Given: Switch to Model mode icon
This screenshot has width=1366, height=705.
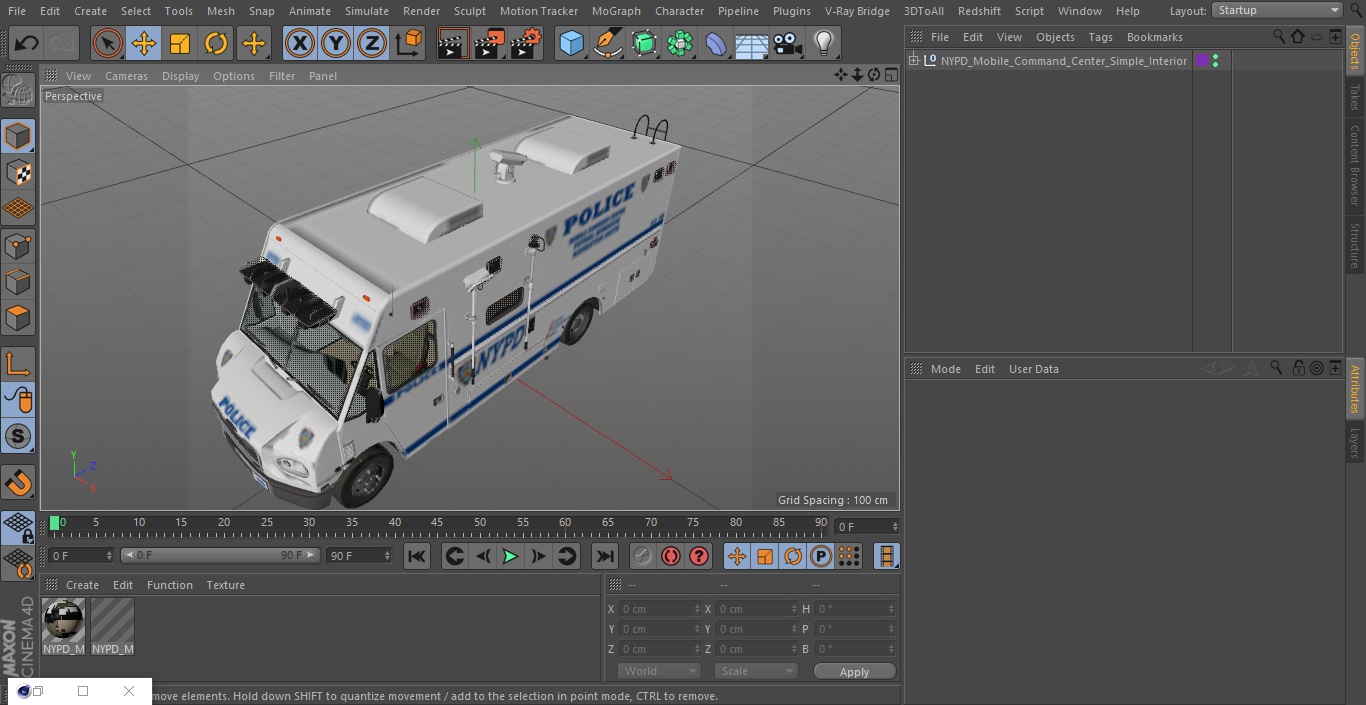Looking at the screenshot, I should coord(19,136).
